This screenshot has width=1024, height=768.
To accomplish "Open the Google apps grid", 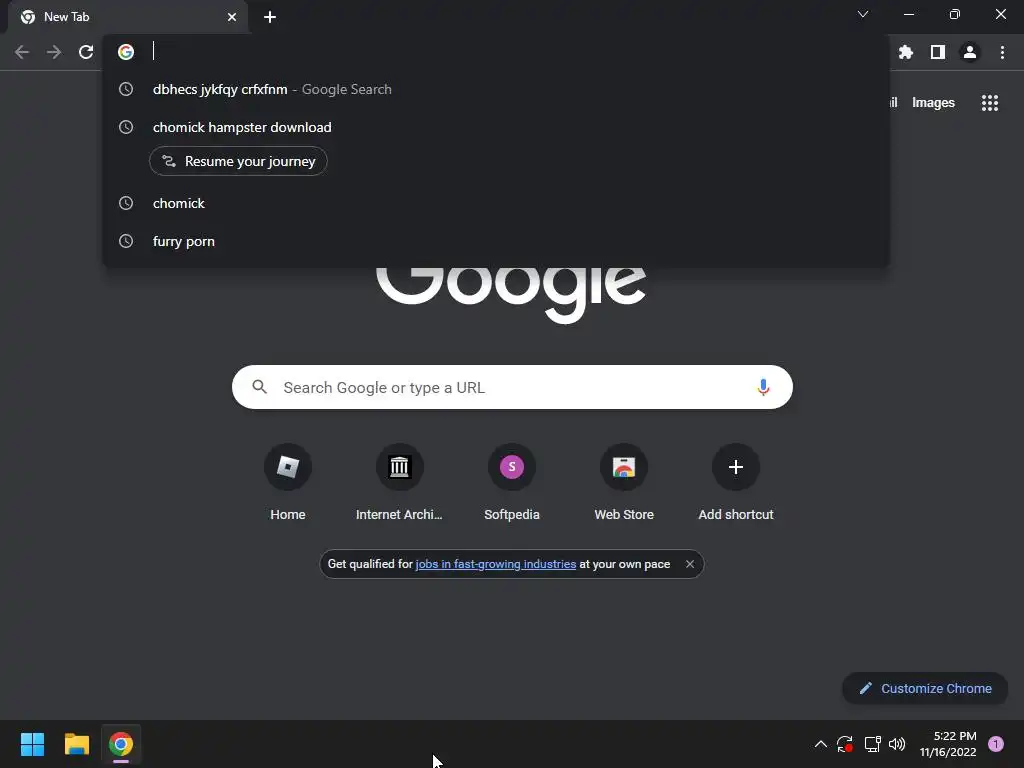I will 990,103.
